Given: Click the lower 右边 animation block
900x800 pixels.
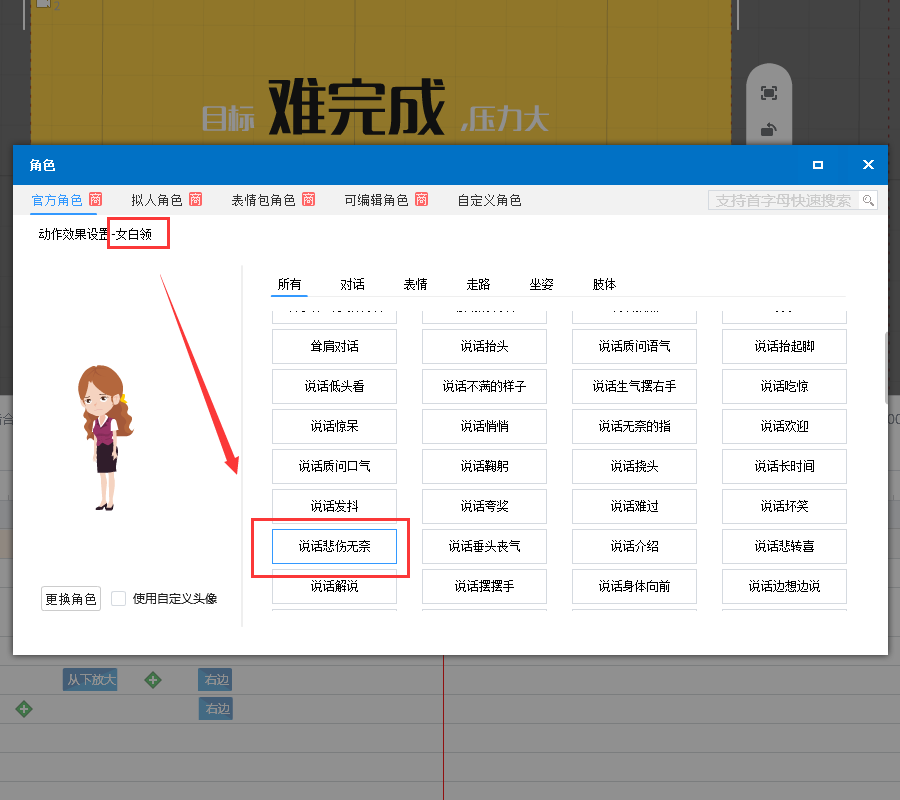Looking at the screenshot, I should click(216, 709).
